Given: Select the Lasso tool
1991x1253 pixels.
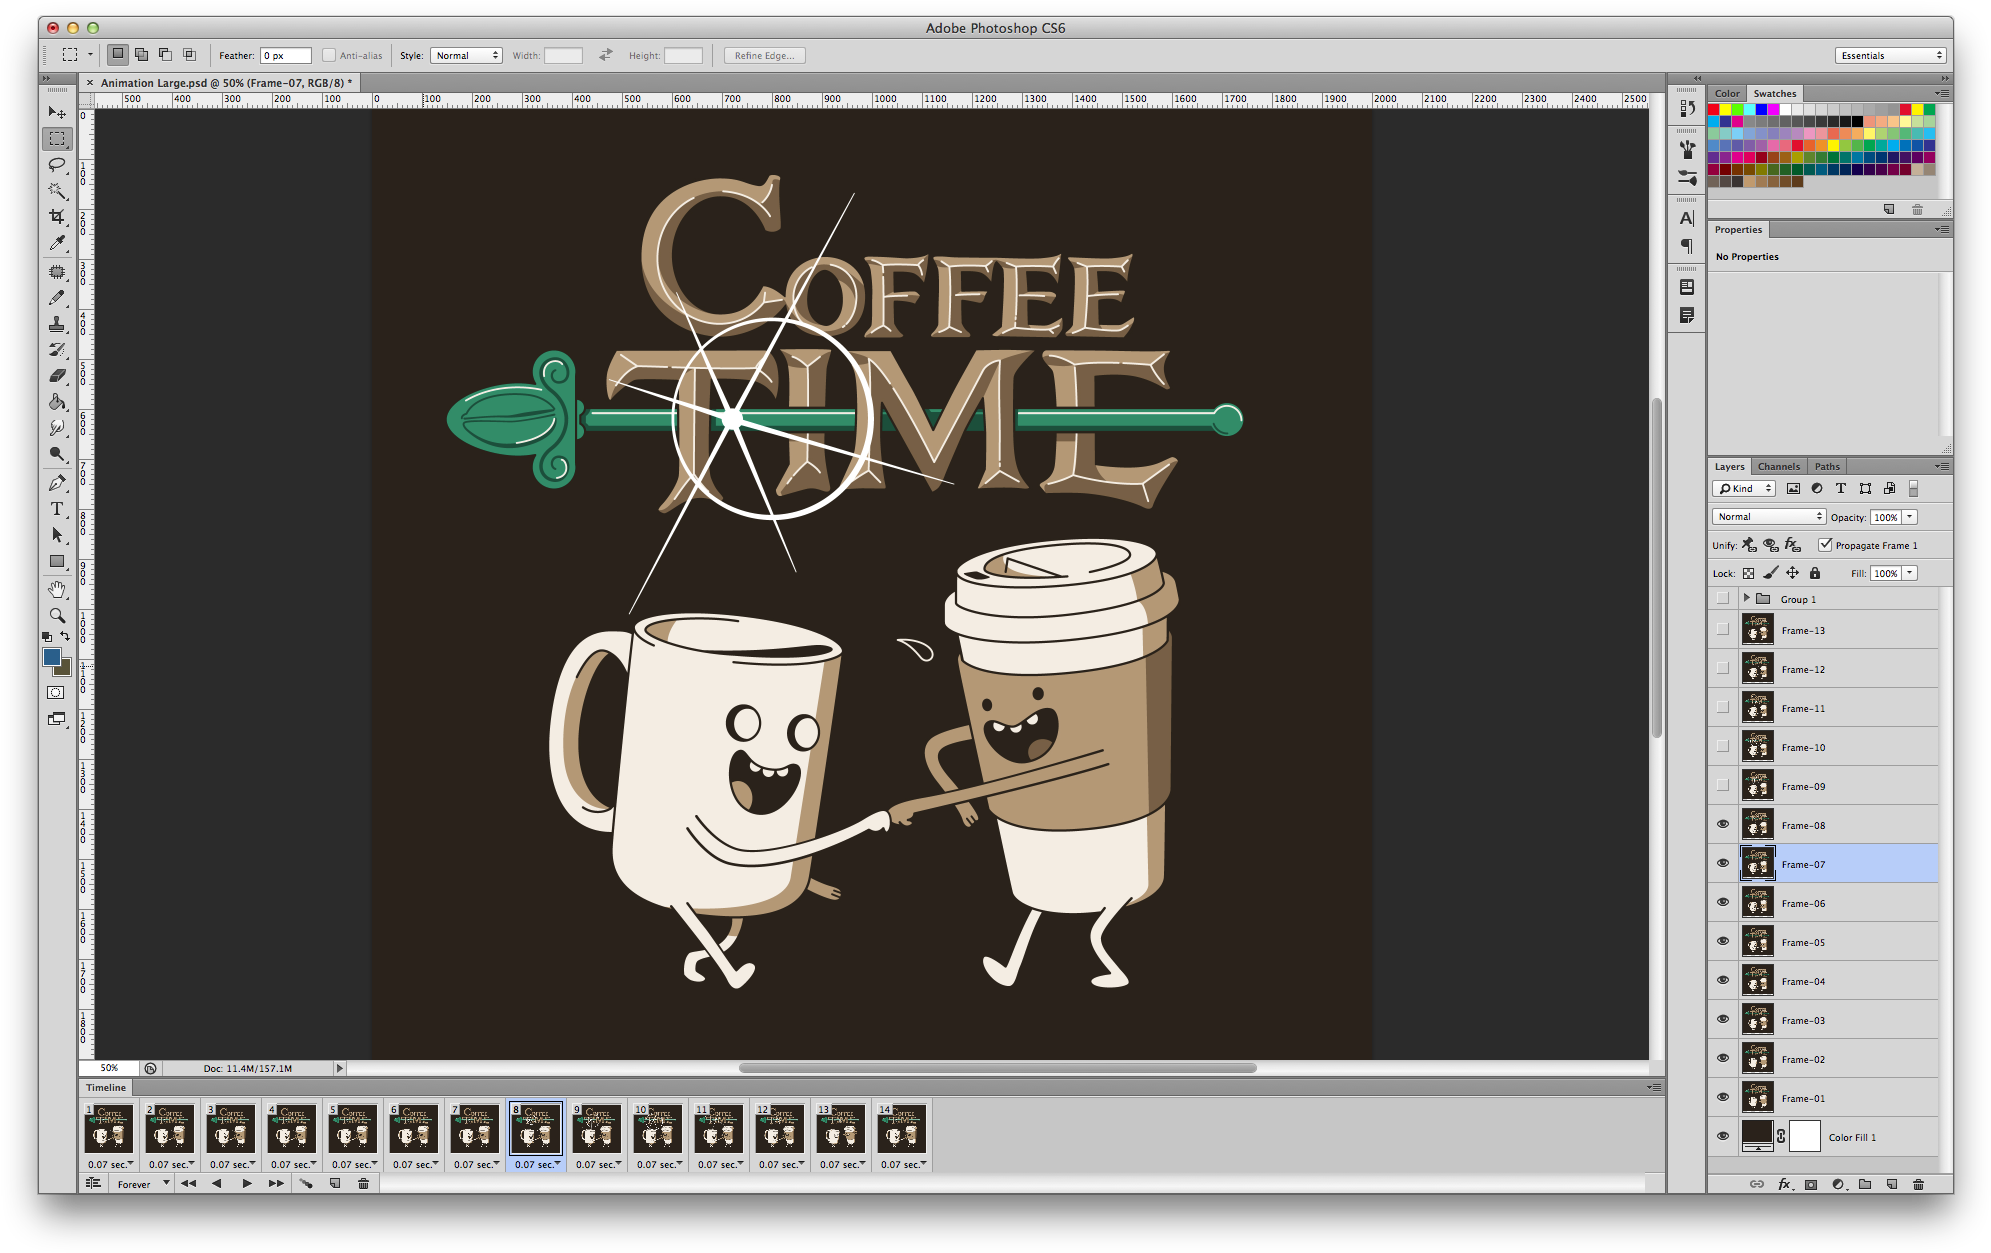Looking at the screenshot, I should [57, 165].
